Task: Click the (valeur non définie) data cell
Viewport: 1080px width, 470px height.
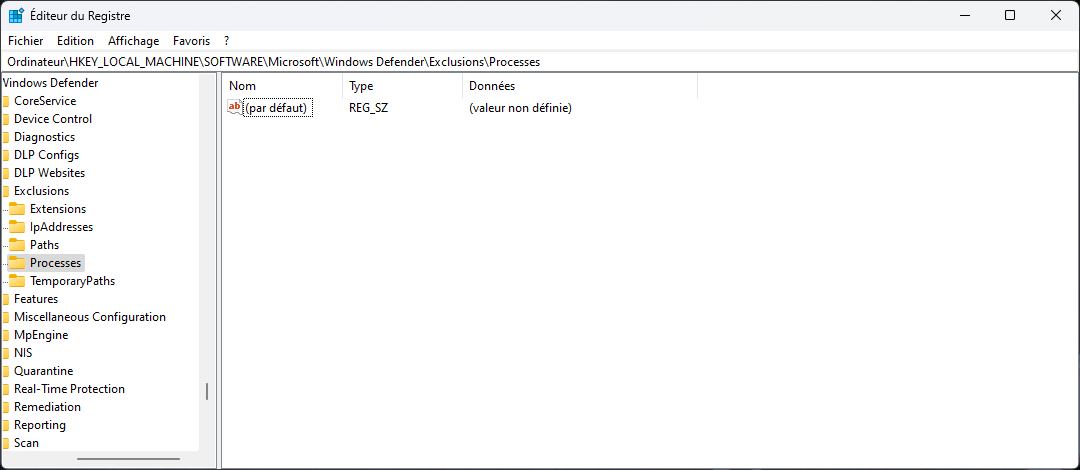Action: [520, 108]
